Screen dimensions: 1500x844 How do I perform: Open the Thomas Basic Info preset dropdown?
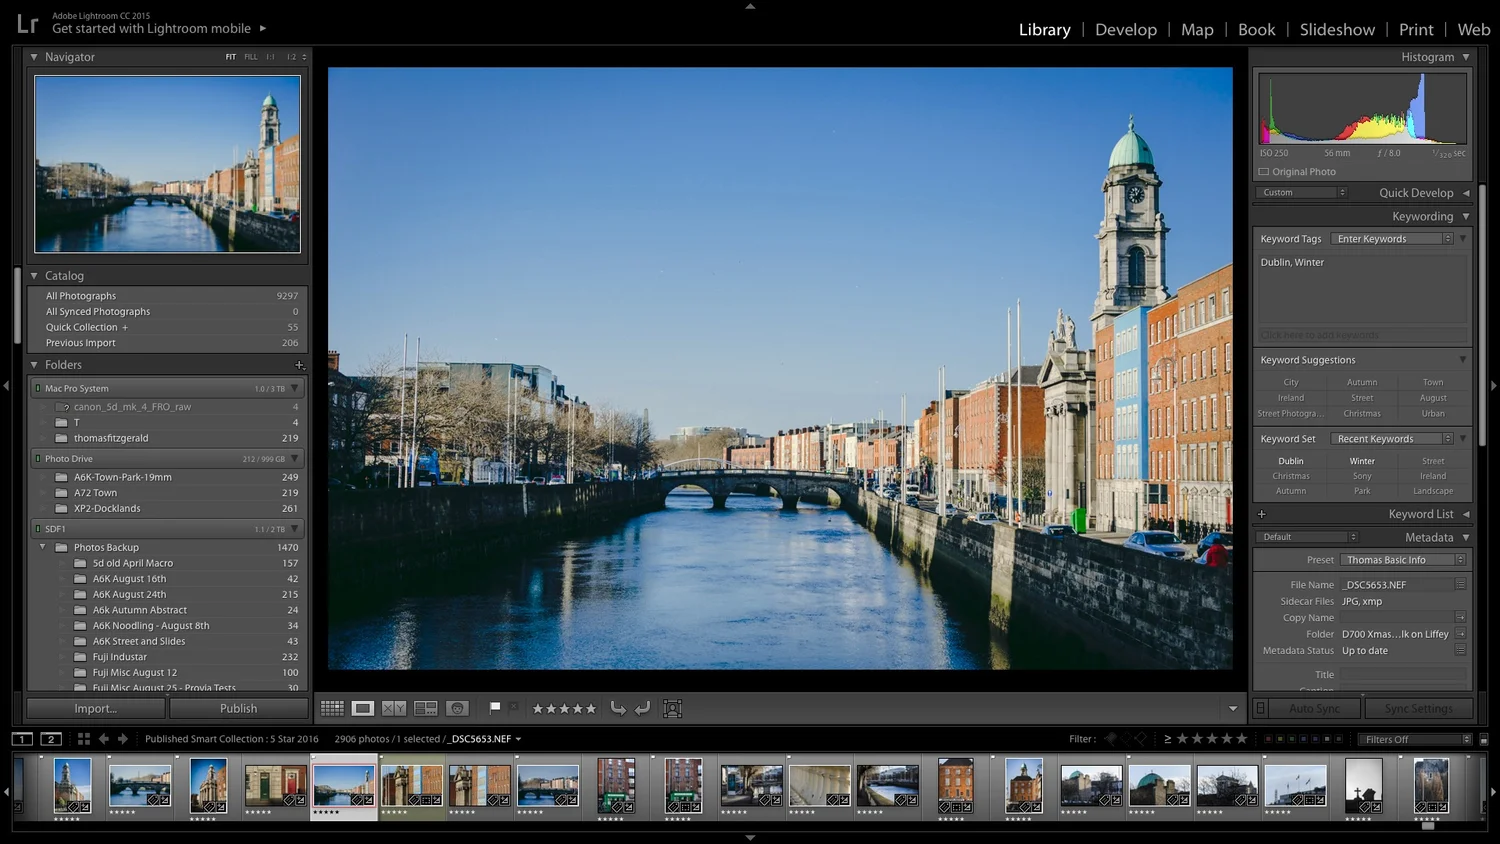click(1403, 560)
